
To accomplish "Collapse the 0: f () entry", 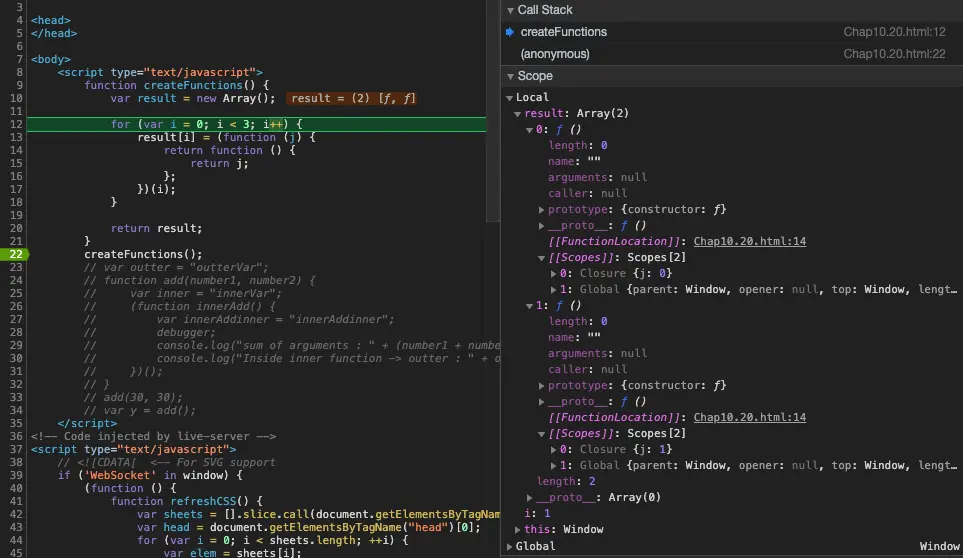I will pyautogui.click(x=529, y=130).
